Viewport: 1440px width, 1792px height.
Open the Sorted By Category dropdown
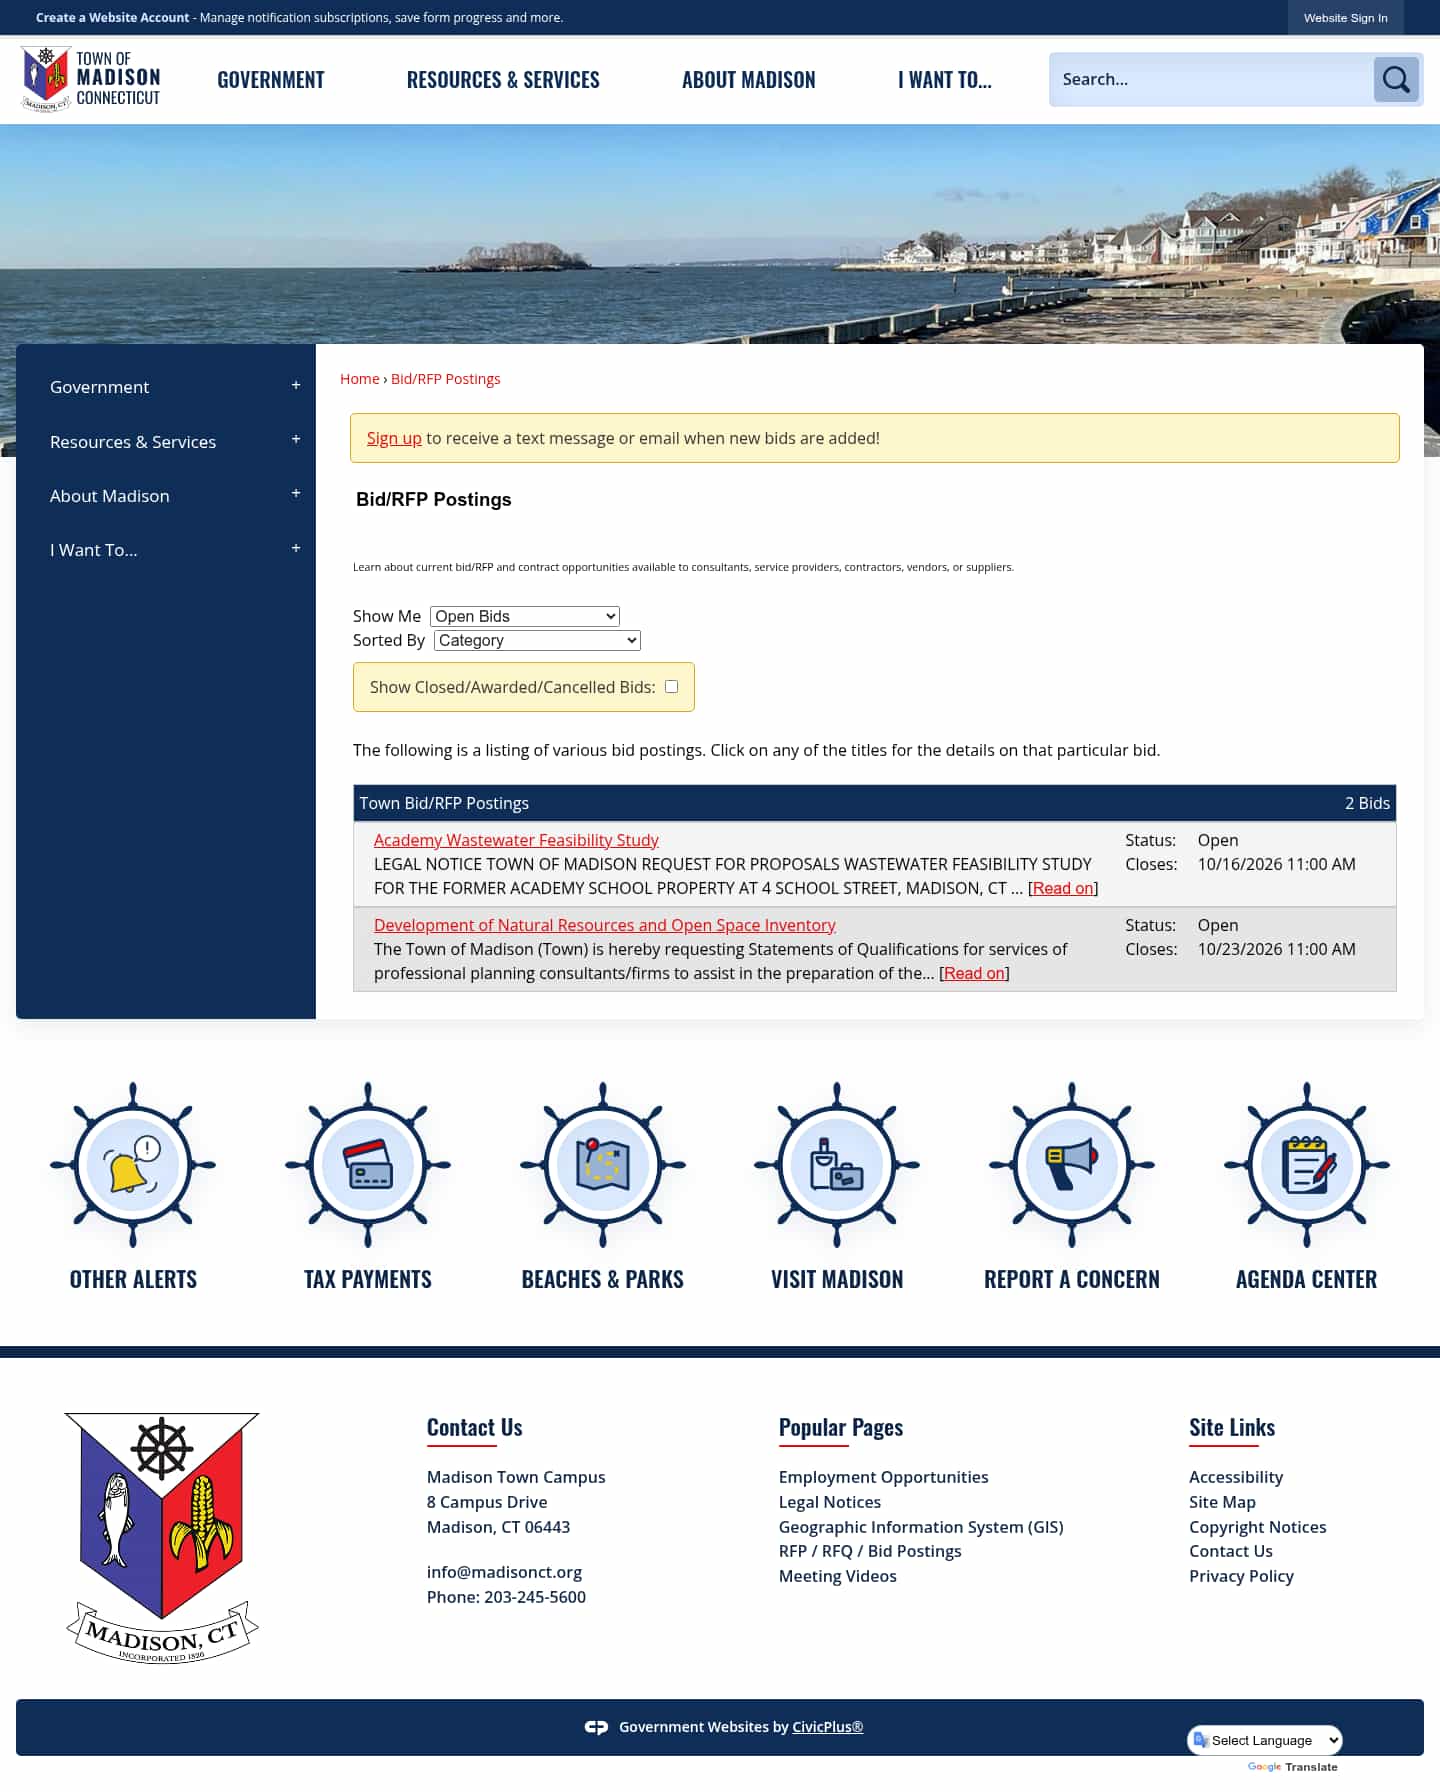coord(537,640)
